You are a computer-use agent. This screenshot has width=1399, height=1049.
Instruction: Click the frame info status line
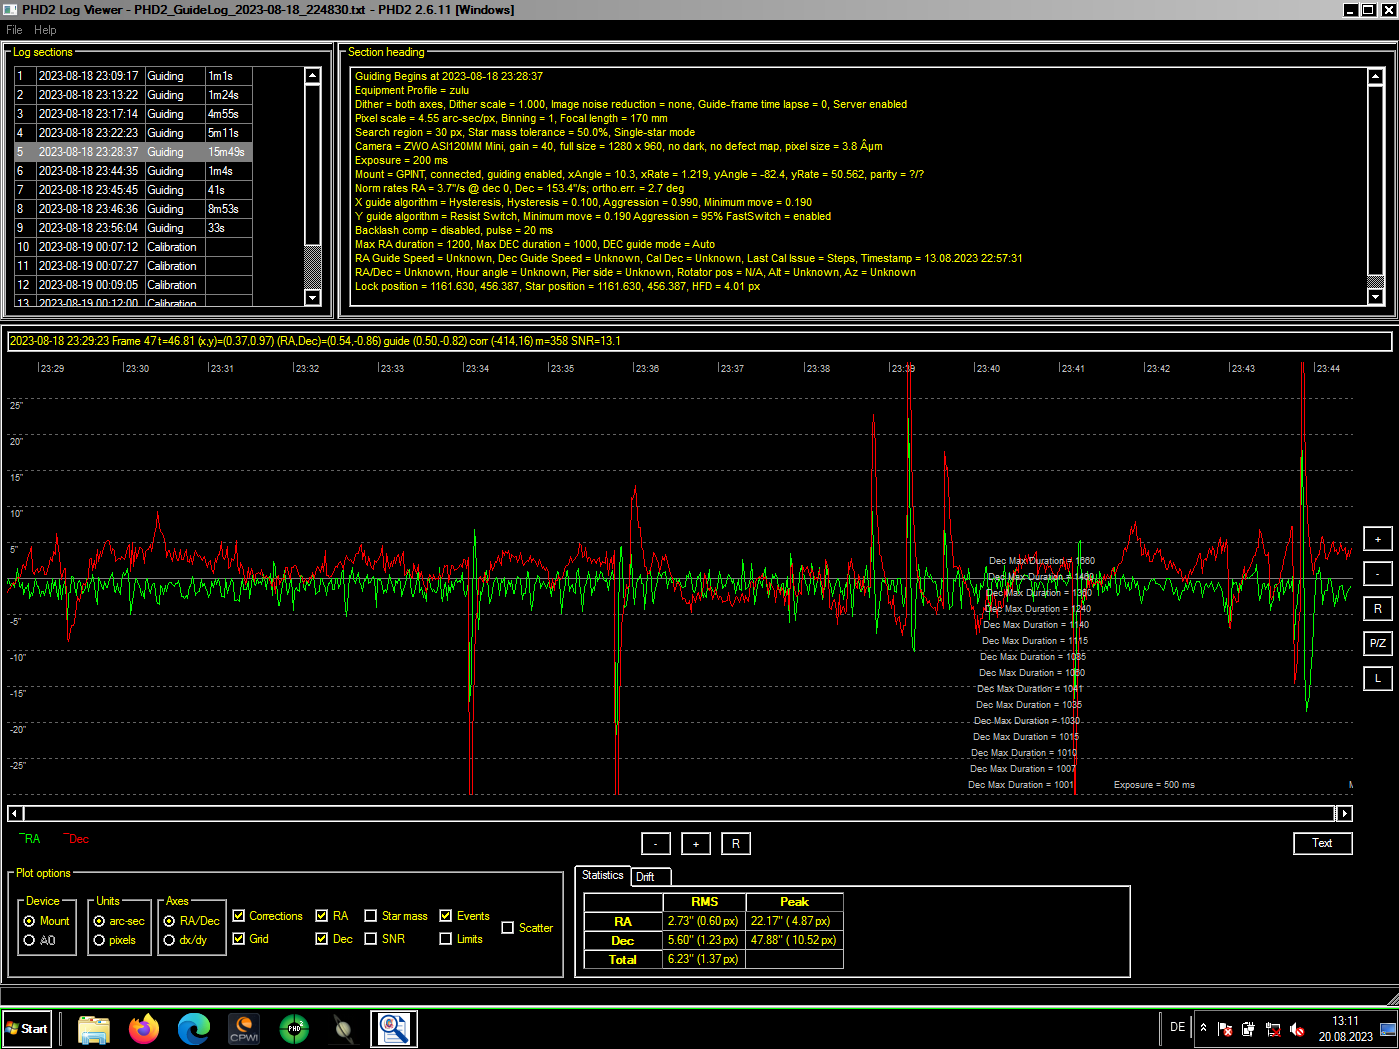(699, 341)
